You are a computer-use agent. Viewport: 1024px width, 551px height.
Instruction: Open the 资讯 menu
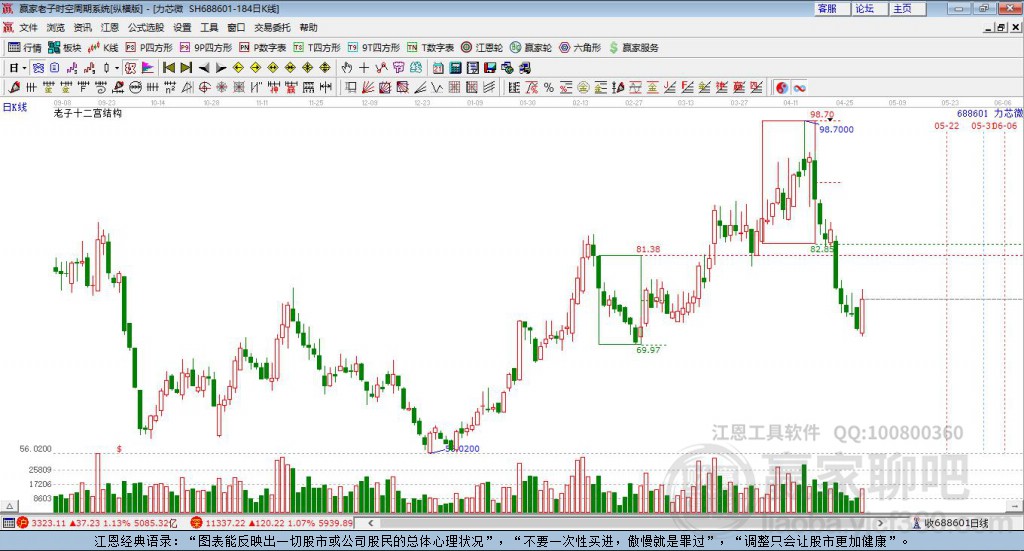[82, 27]
